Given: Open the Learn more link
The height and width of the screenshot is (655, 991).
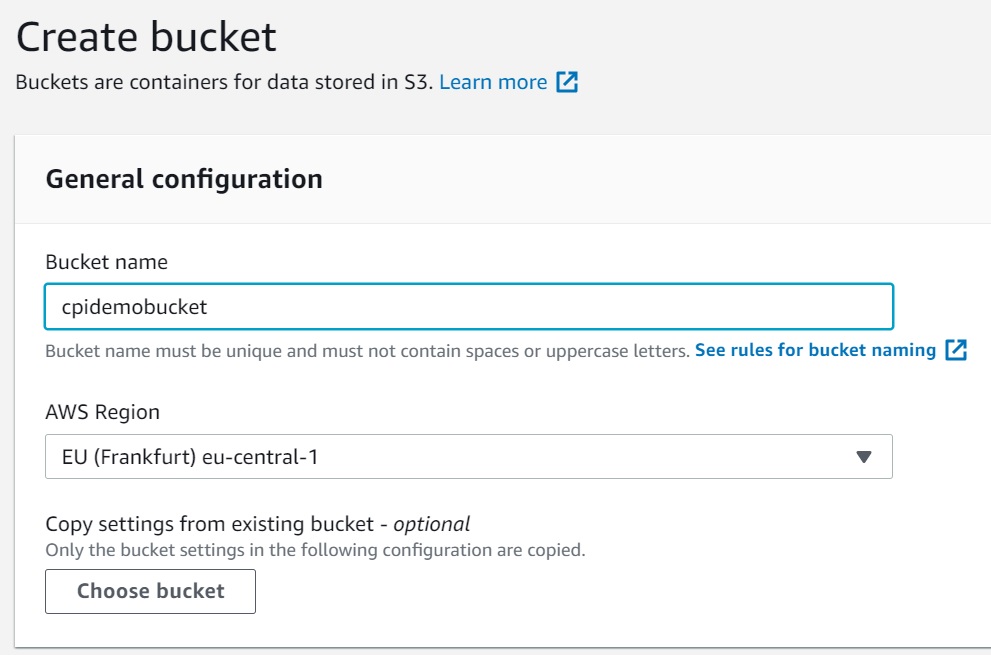Looking at the screenshot, I should [493, 82].
